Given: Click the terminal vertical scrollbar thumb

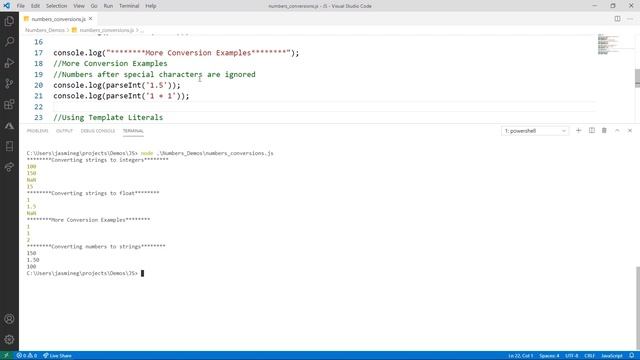Looking at the screenshot, I should (638, 308).
